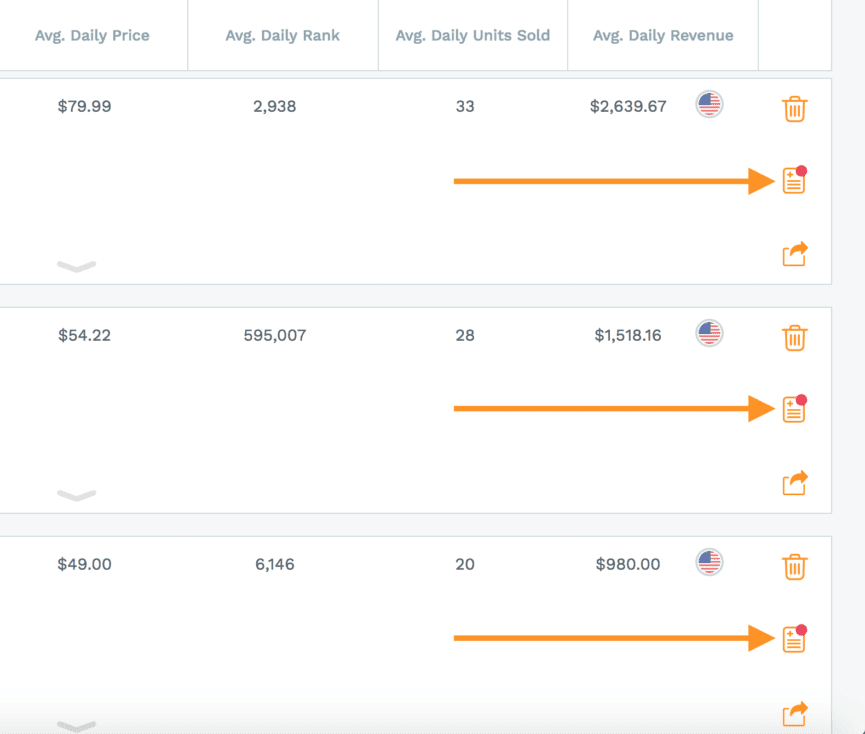Screen dimensions: 865x734
Task: Click the $2,639.67 revenue value
Action: [628, 106]
